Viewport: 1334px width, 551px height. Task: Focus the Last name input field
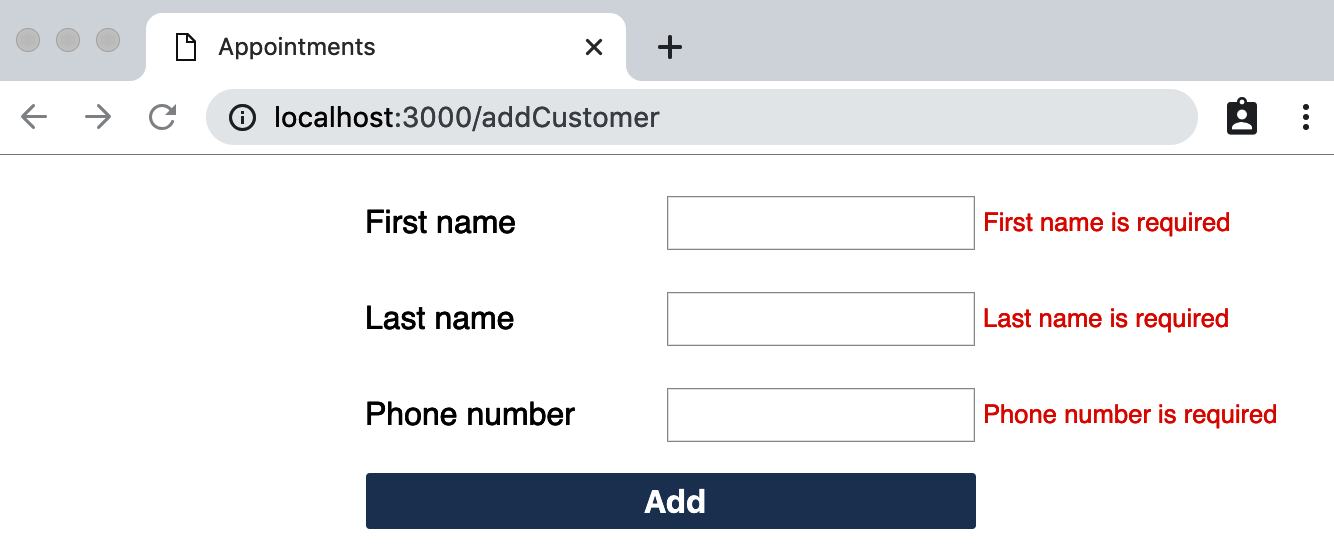[x=821, y=319]
